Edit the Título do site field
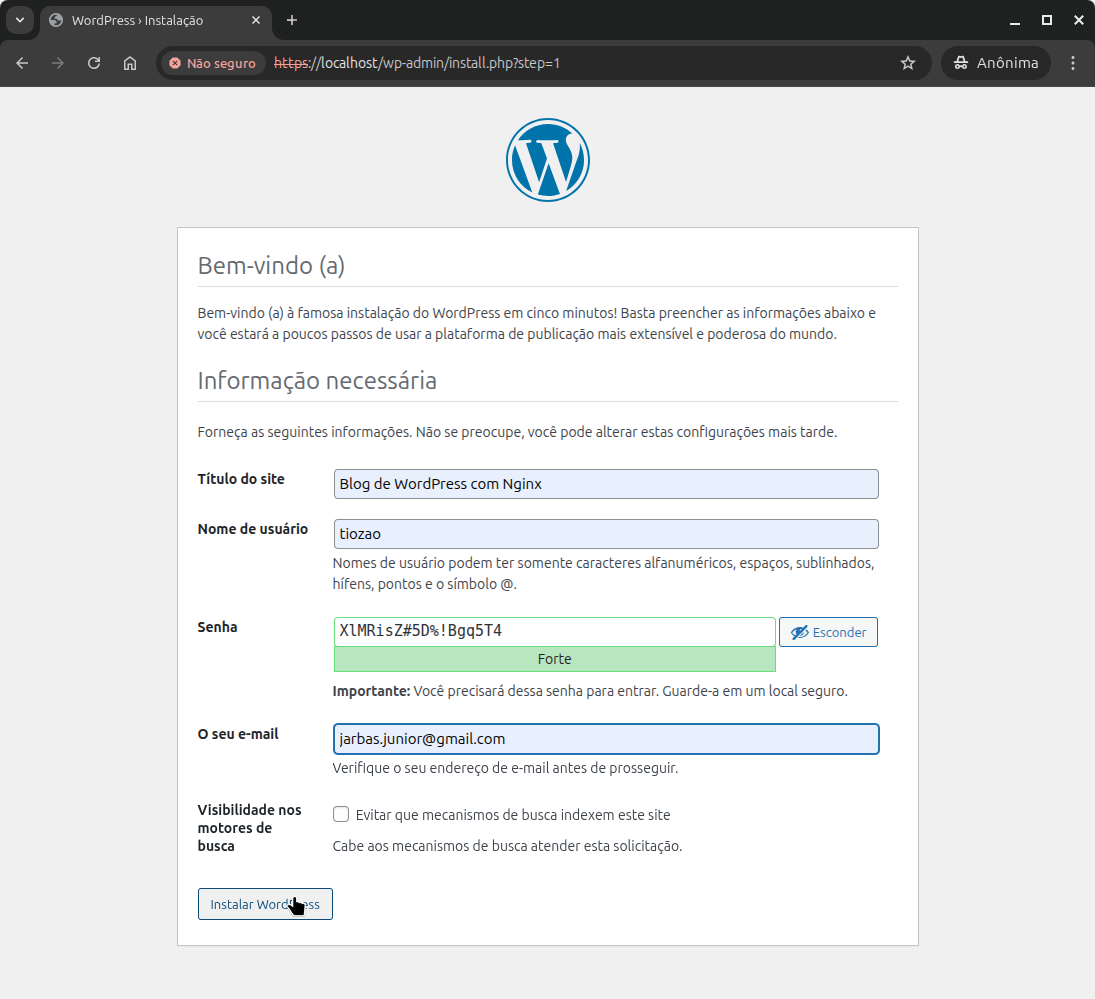Image resolution: width=1095 pixels, height=999 pixels. tap(605, 484)
